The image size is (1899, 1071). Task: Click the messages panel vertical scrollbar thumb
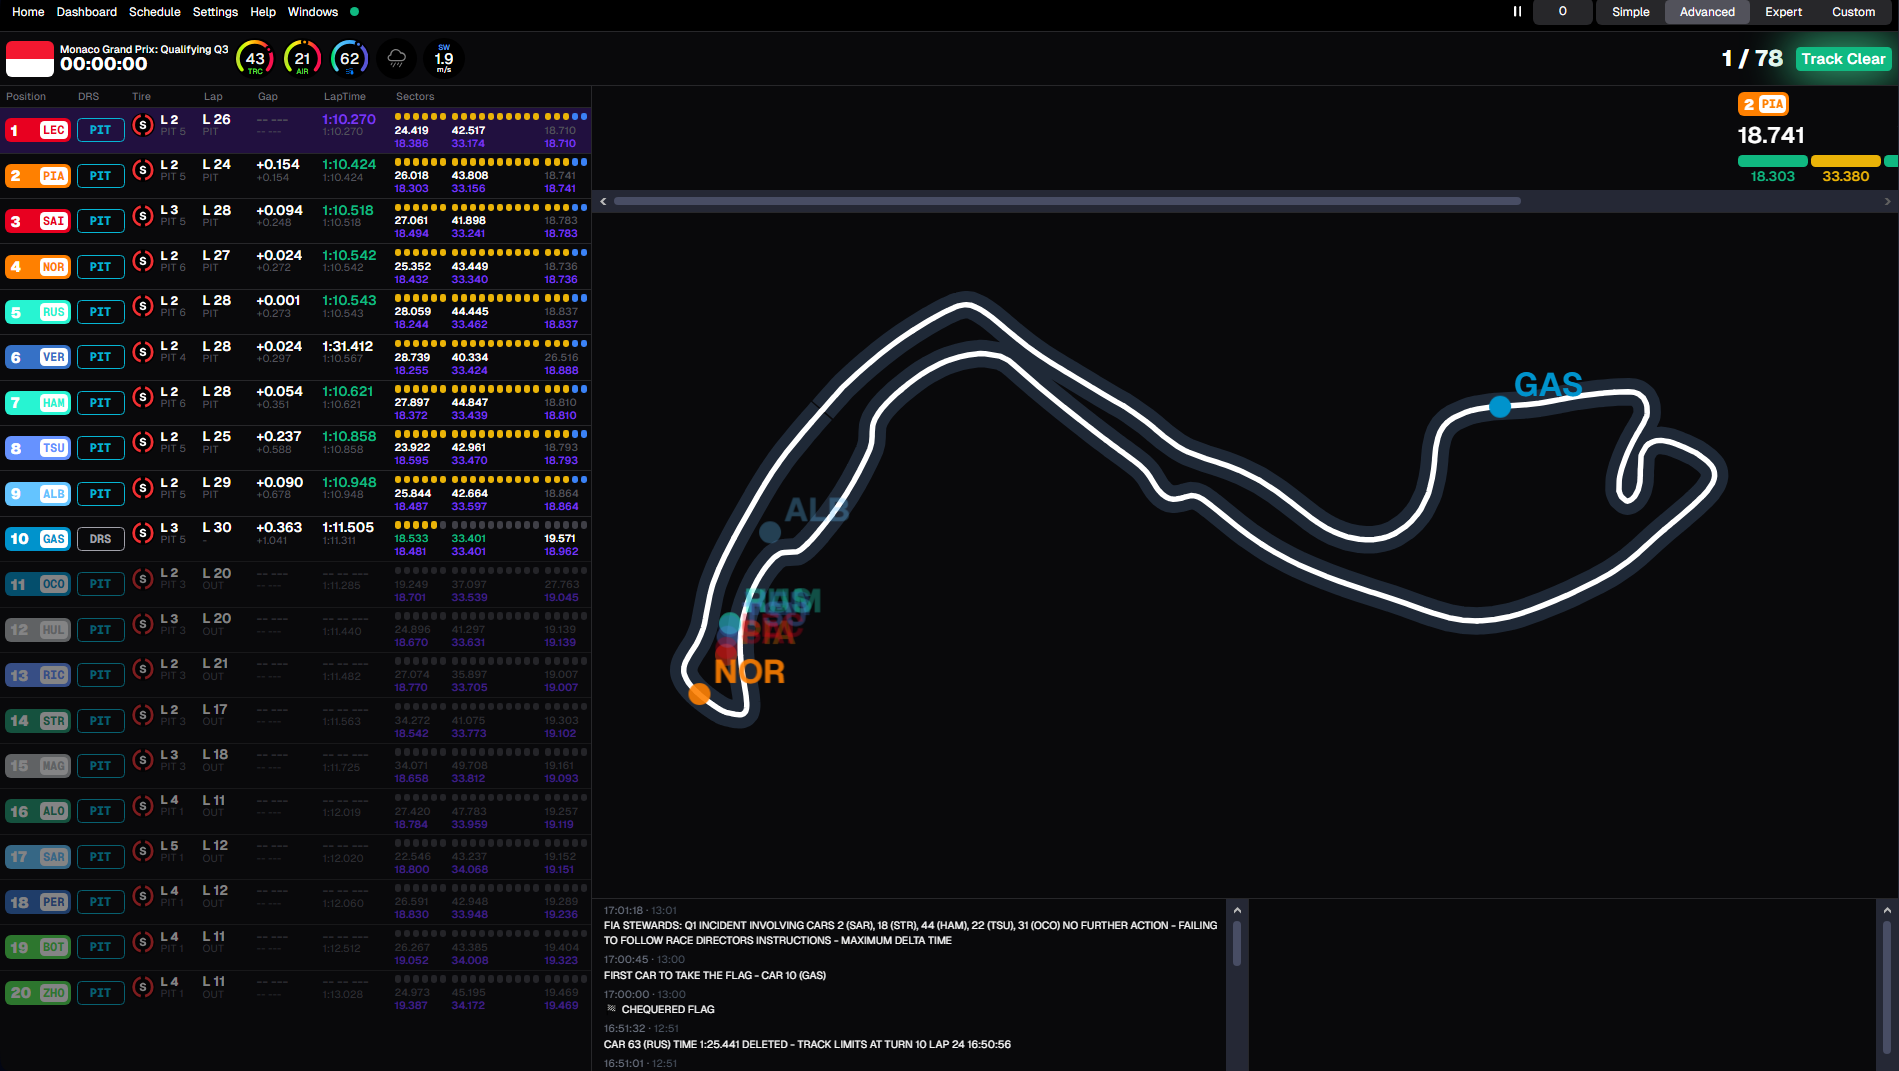tap(1237, 943)
